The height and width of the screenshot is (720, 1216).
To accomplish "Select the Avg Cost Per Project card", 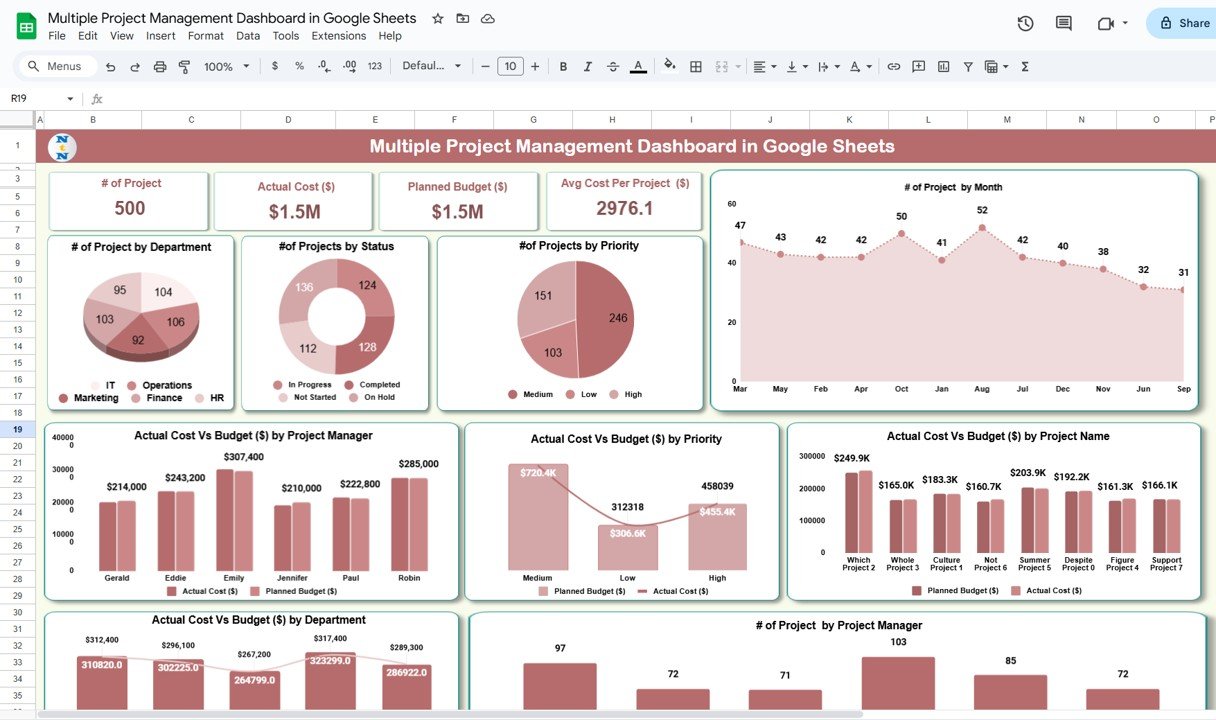I will coord(625,200).
